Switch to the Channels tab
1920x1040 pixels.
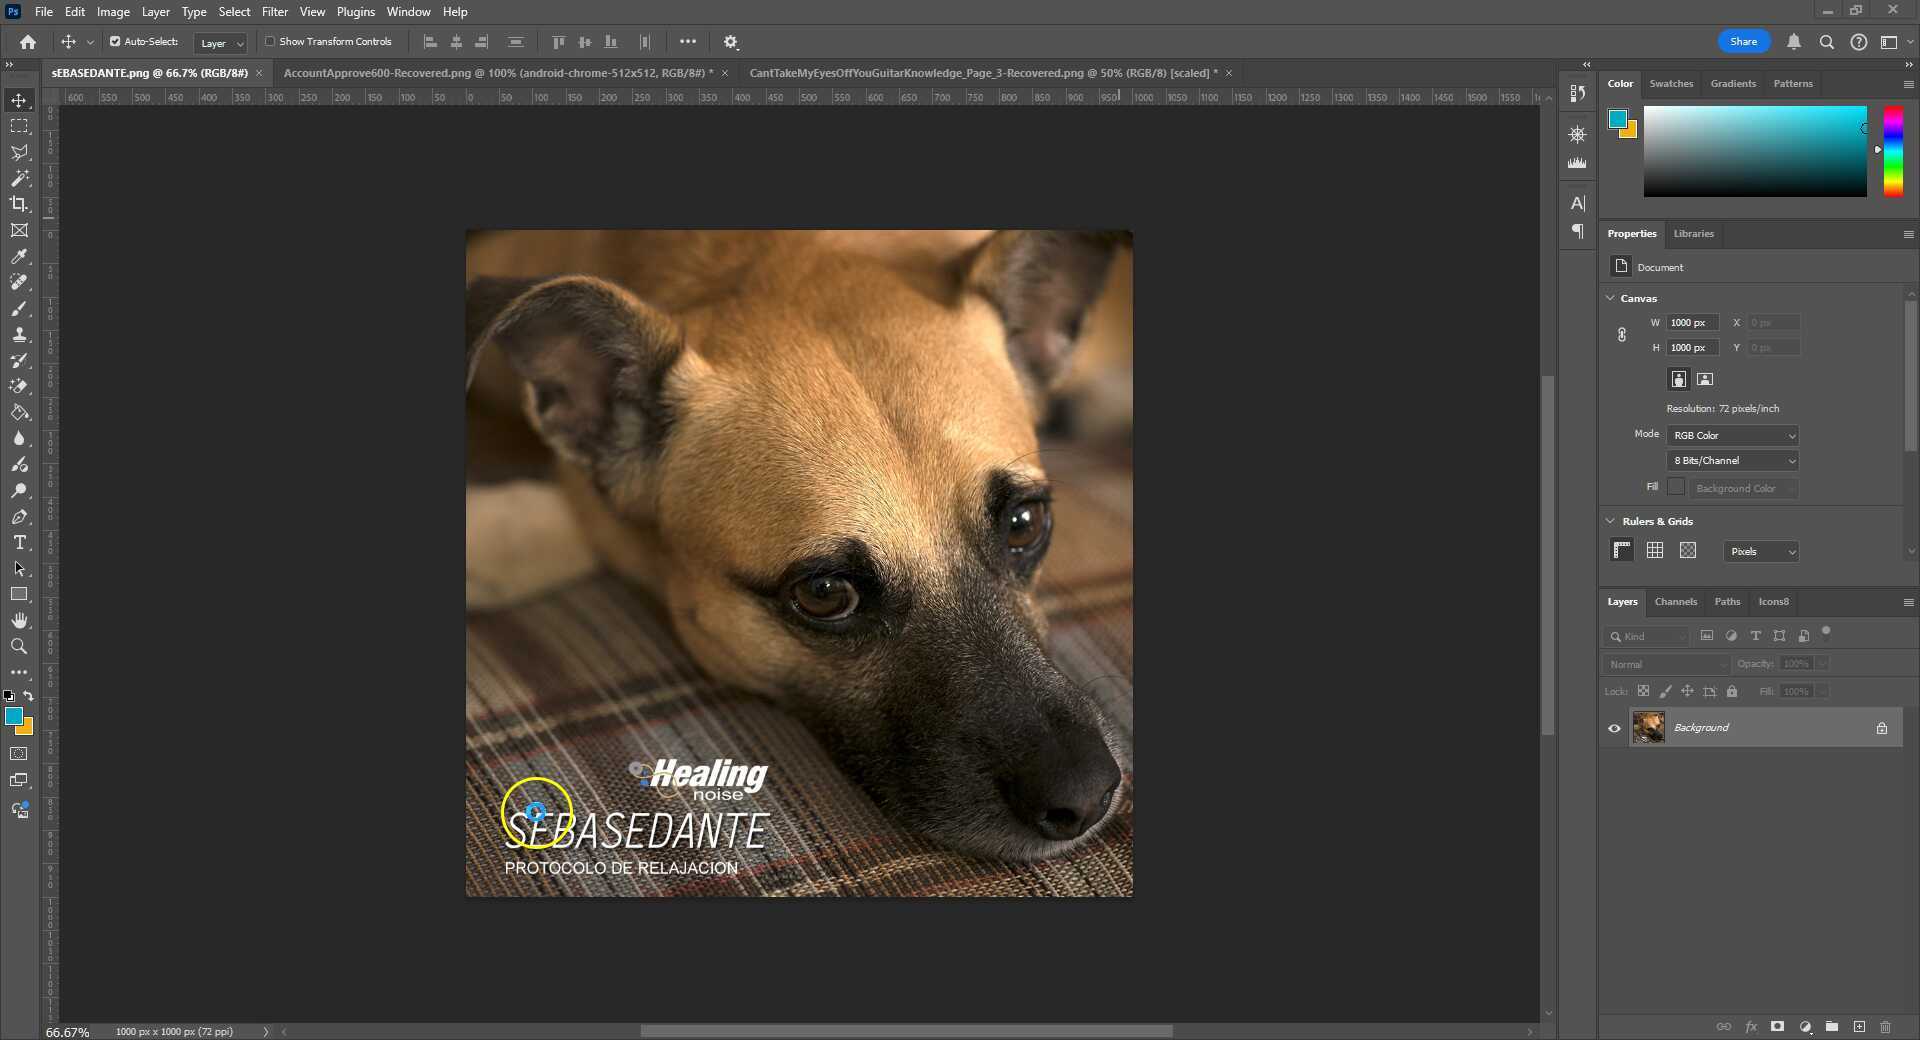(1675, 601)
